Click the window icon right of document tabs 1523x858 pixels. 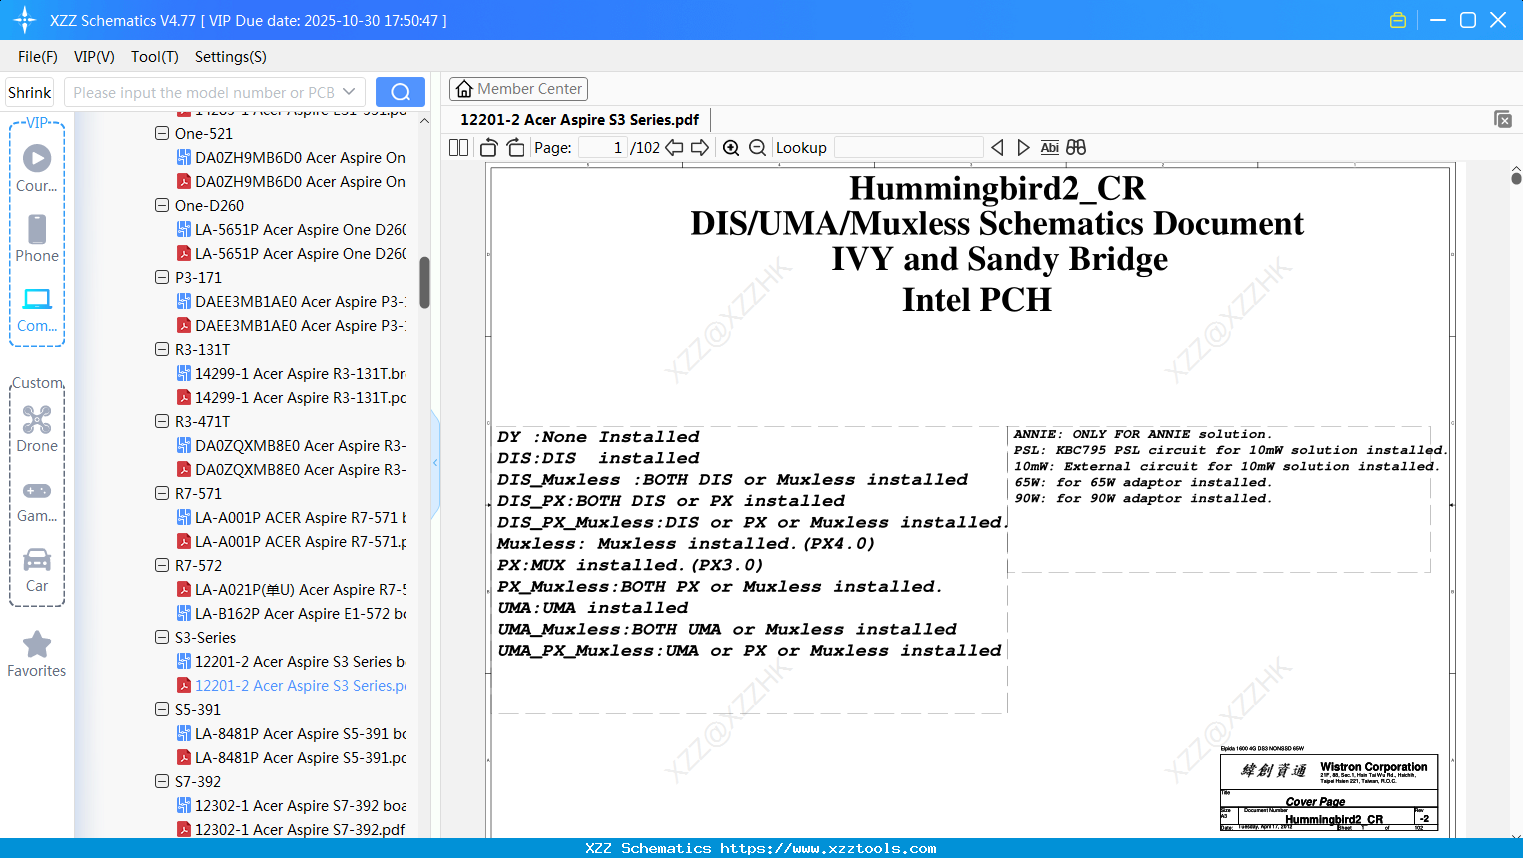click(x=1503, y=119)
